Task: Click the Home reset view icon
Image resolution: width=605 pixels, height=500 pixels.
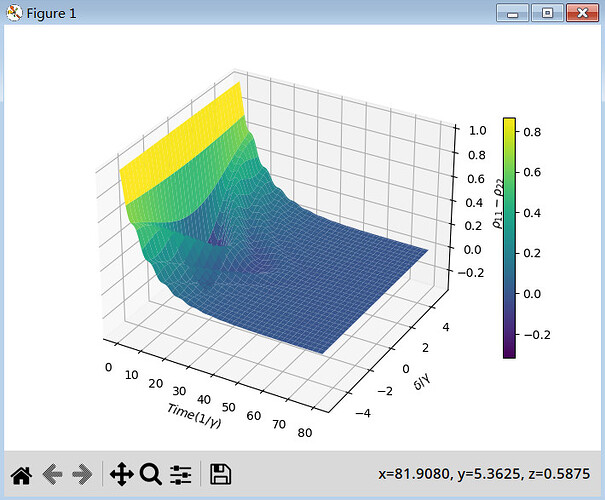Action: (x=20, y=474)
